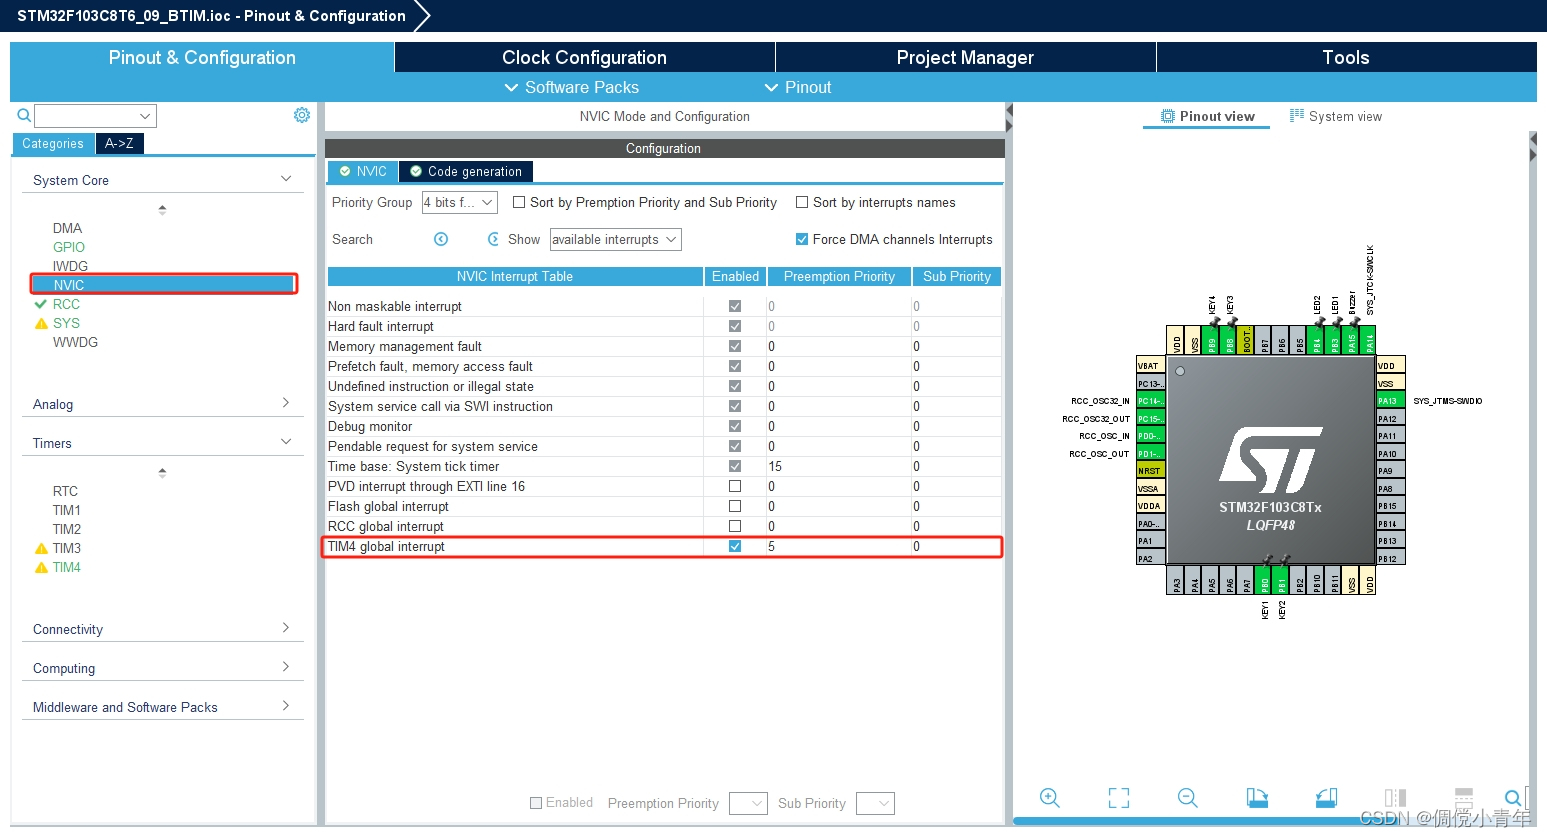This screenshot has width=1547, height=837.
Task: Click the BOOT0 pin on the chip
Action: coord(1246,339)
